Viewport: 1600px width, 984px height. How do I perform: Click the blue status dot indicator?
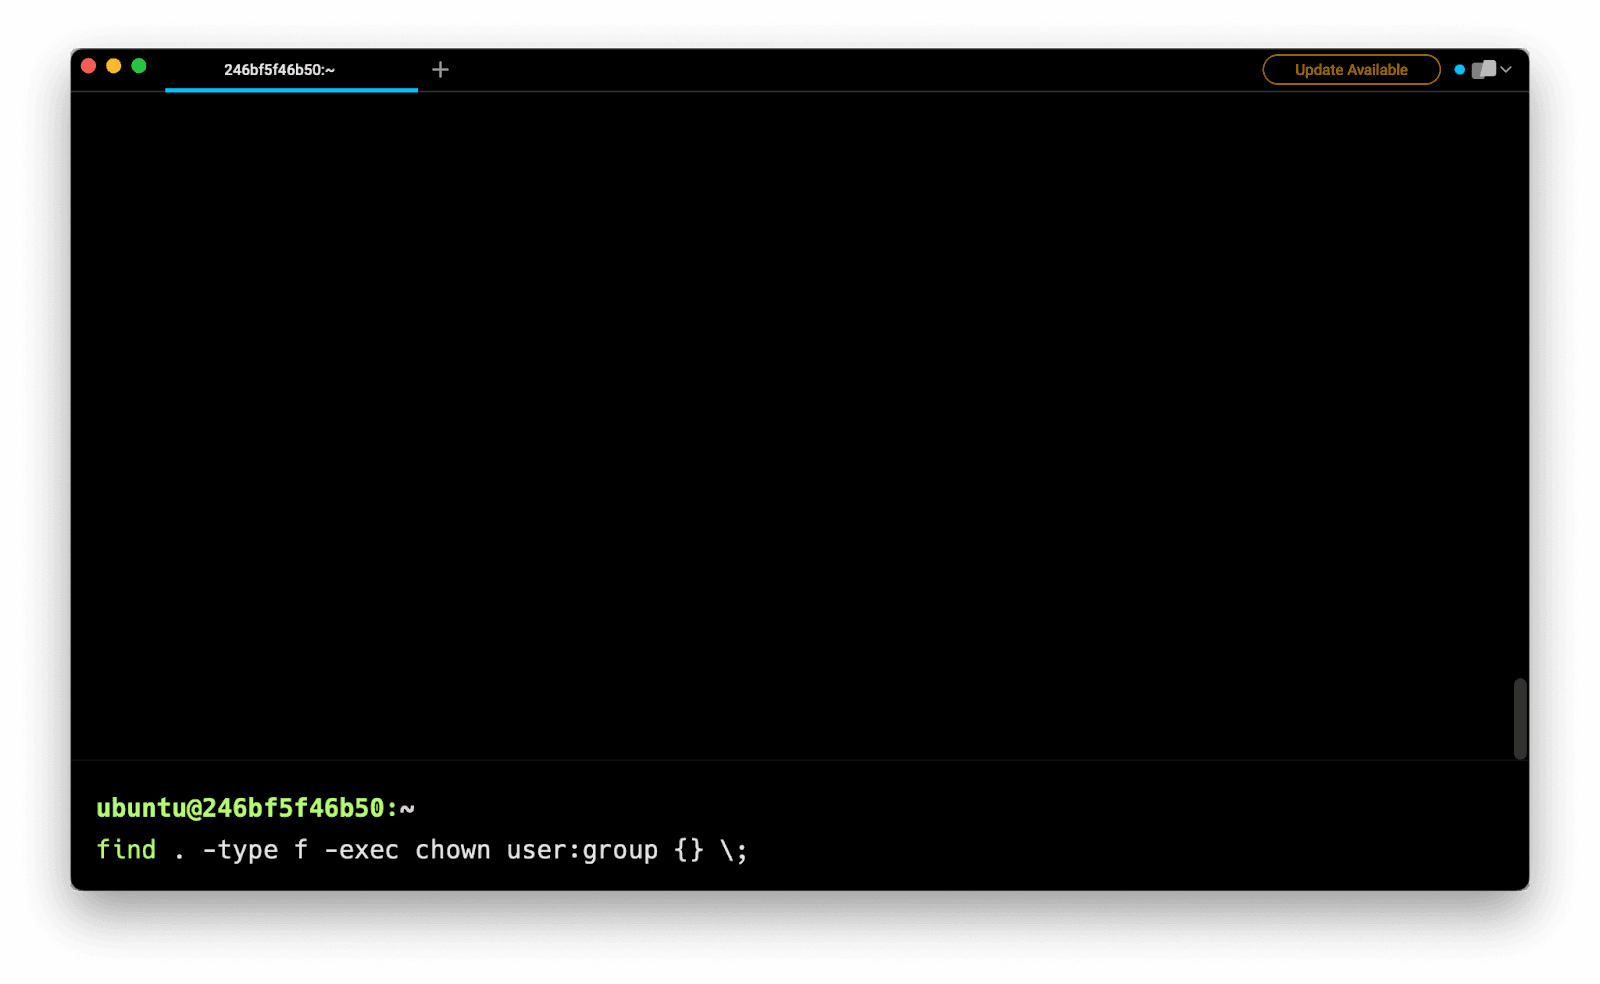pyautogui.click(x=1459, y=70)
